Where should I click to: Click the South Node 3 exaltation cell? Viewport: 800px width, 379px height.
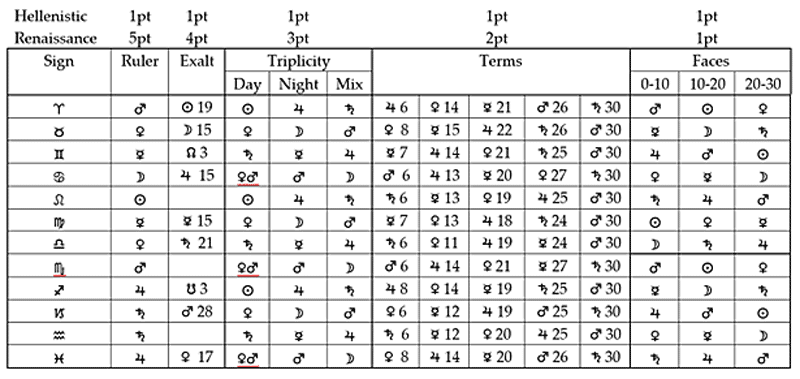197,289
